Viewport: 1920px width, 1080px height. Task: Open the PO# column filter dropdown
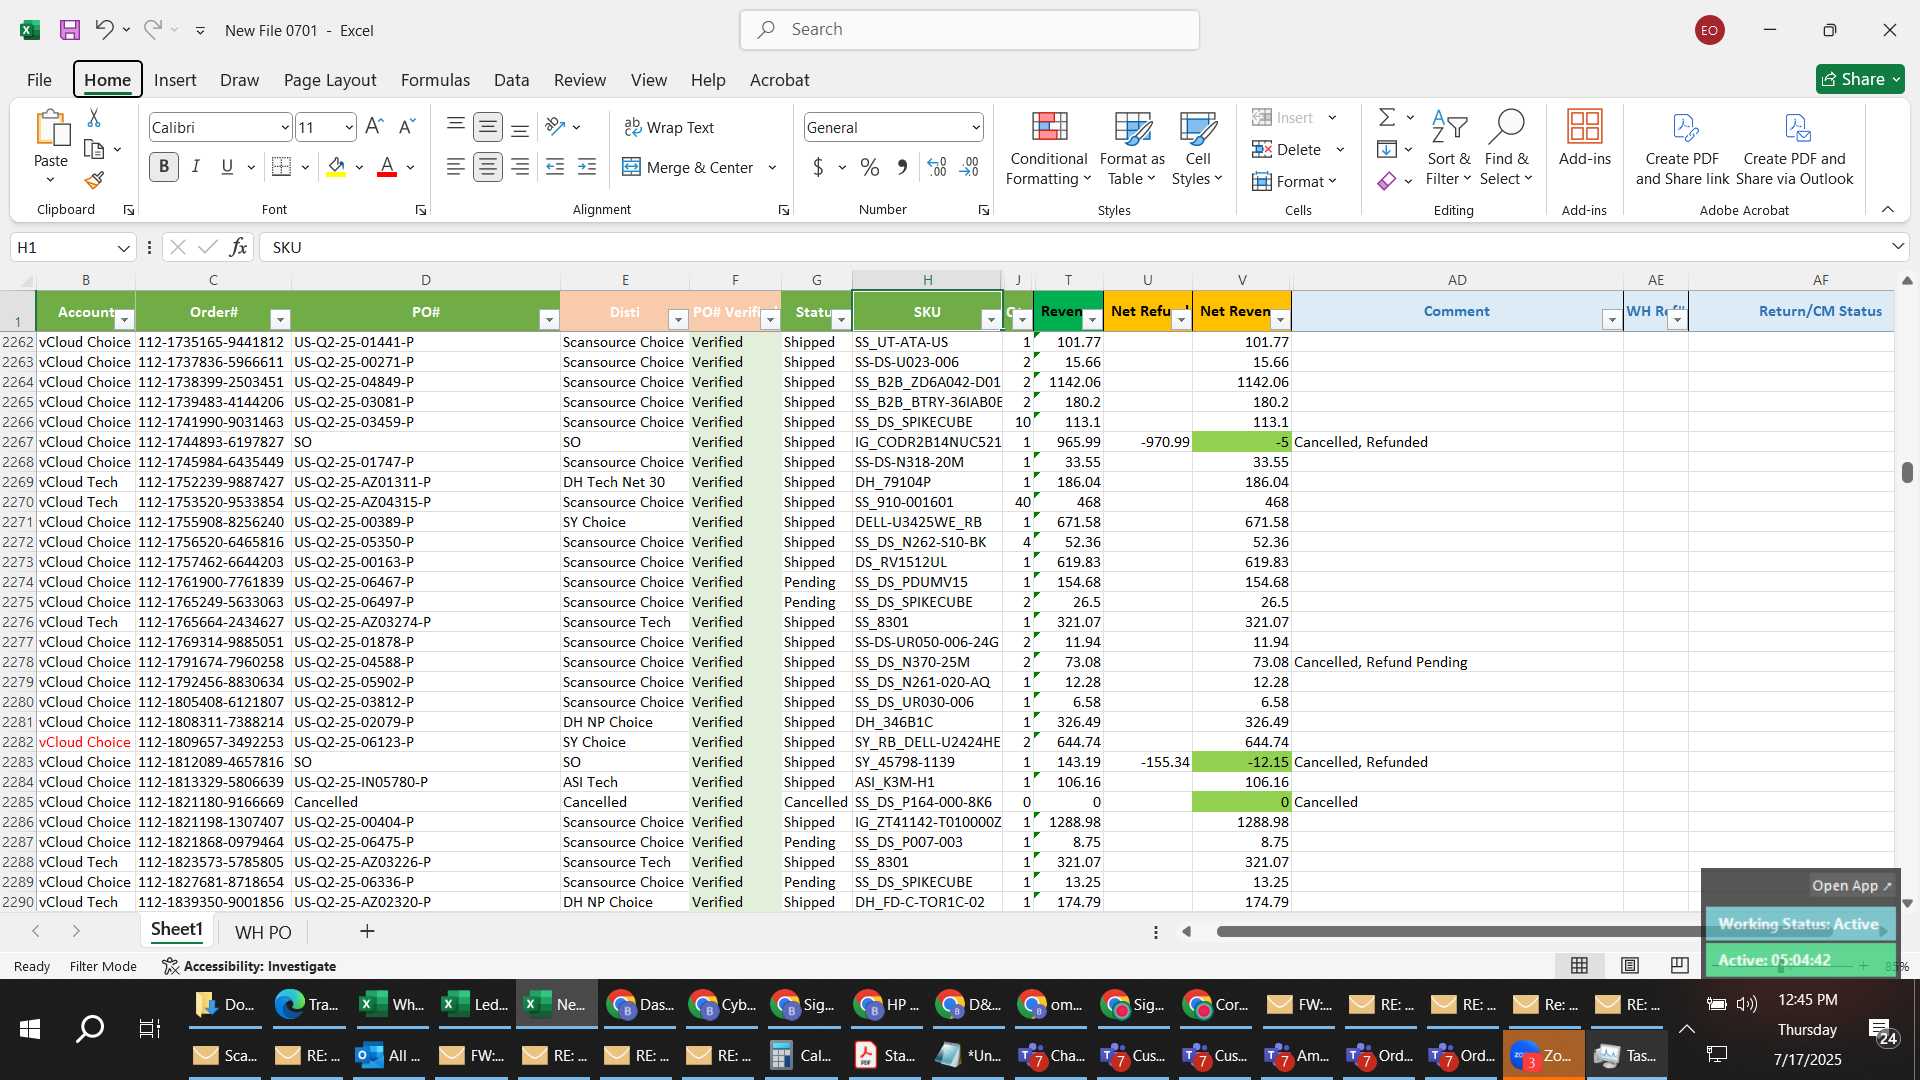548,320
